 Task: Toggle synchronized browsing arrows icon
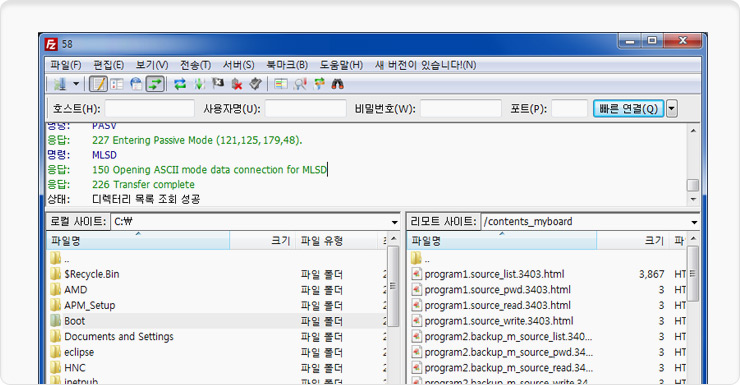[319, 84]
